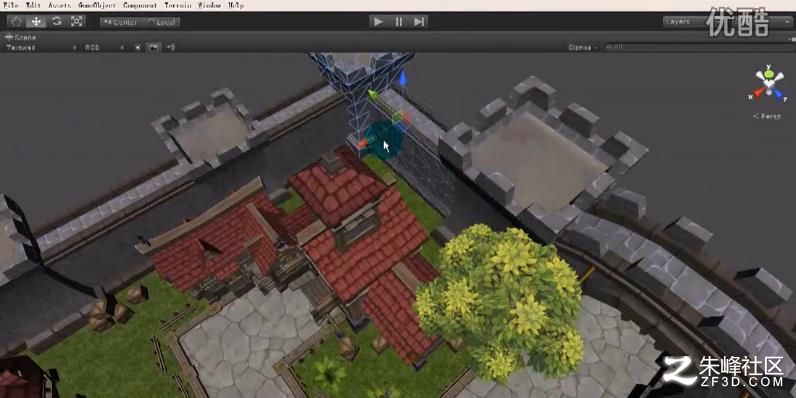Open the GameObject menu
This screenshot has width=796, height=398.
(97, 5)
